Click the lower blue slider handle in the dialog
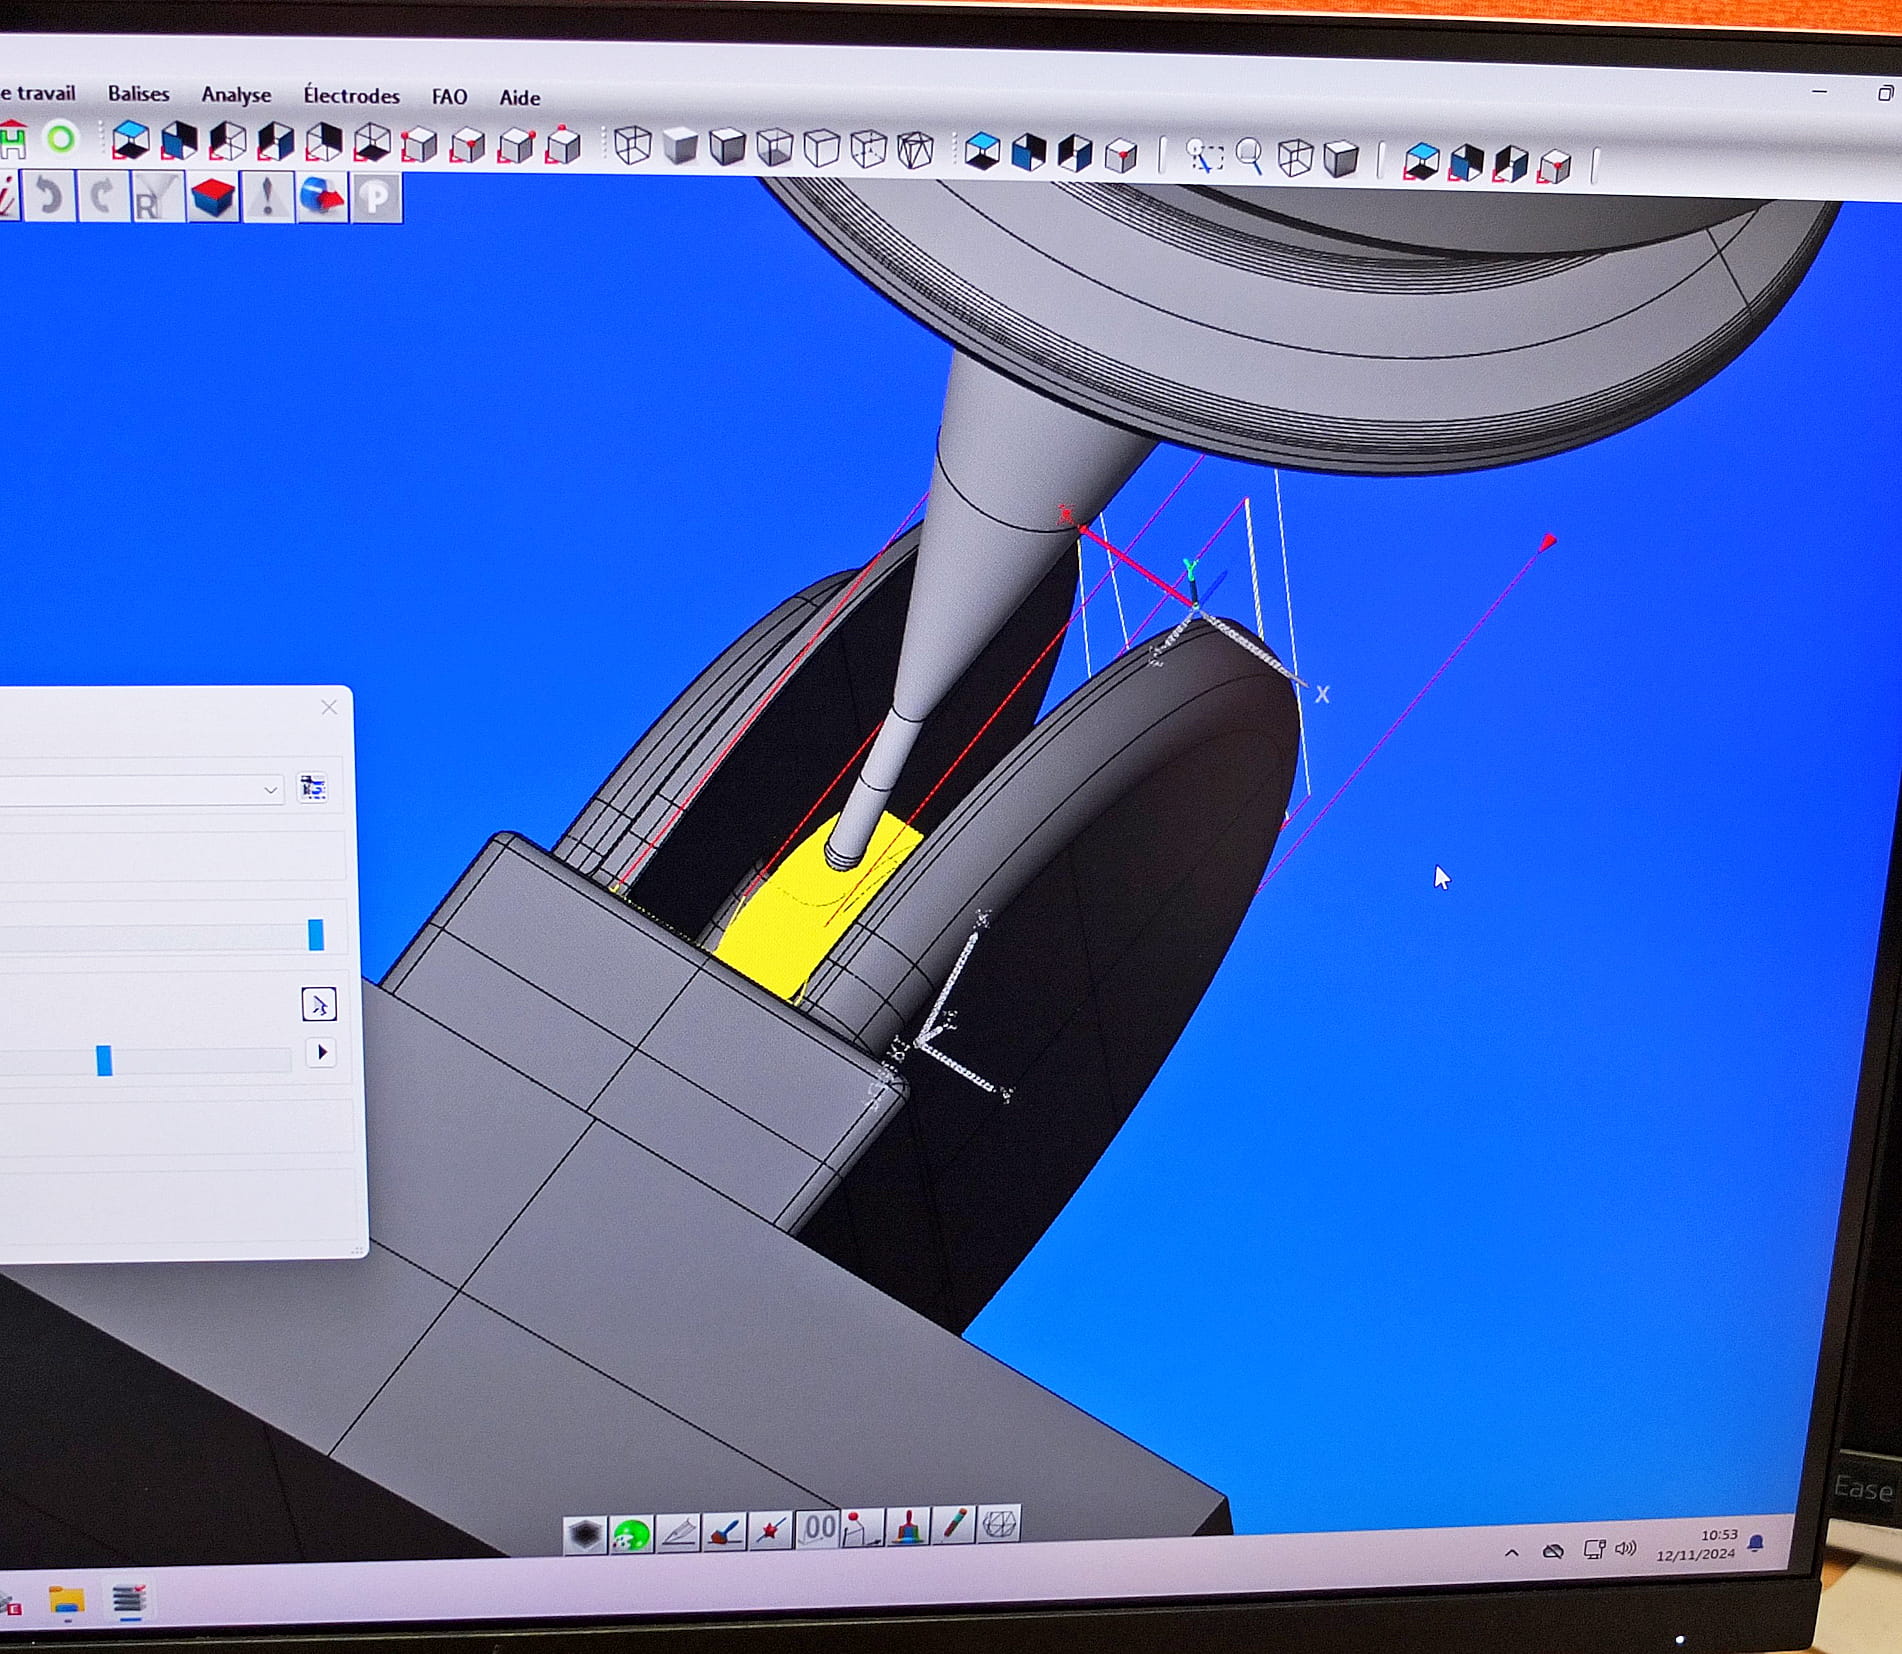This screenshot has height=1654, width=1902. click(104, 1060)
